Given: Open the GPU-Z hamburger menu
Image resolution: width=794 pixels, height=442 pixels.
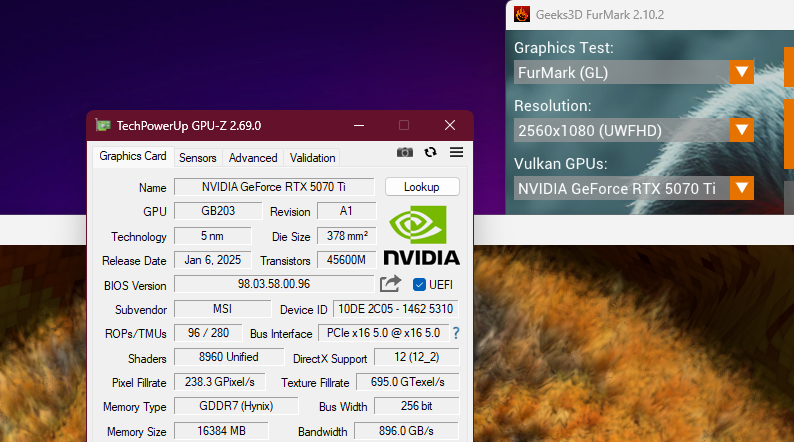Looking at the screenshot, I should pyautogui.click(x=456, y=152).
